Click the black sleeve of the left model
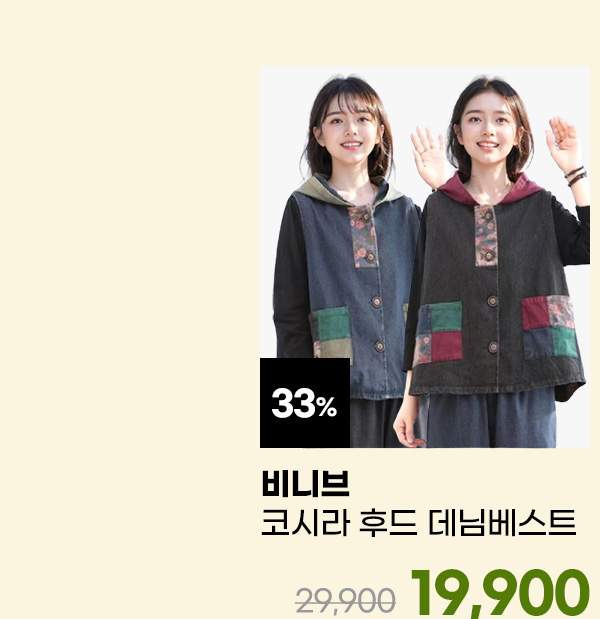The image size is (600, 619). (x=290, y=276)
